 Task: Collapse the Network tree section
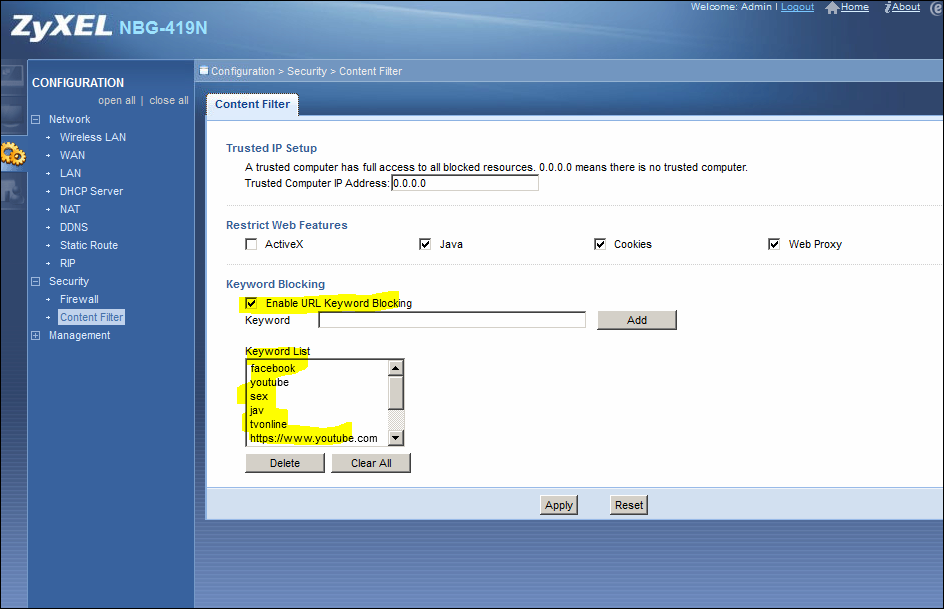point(36,119)
